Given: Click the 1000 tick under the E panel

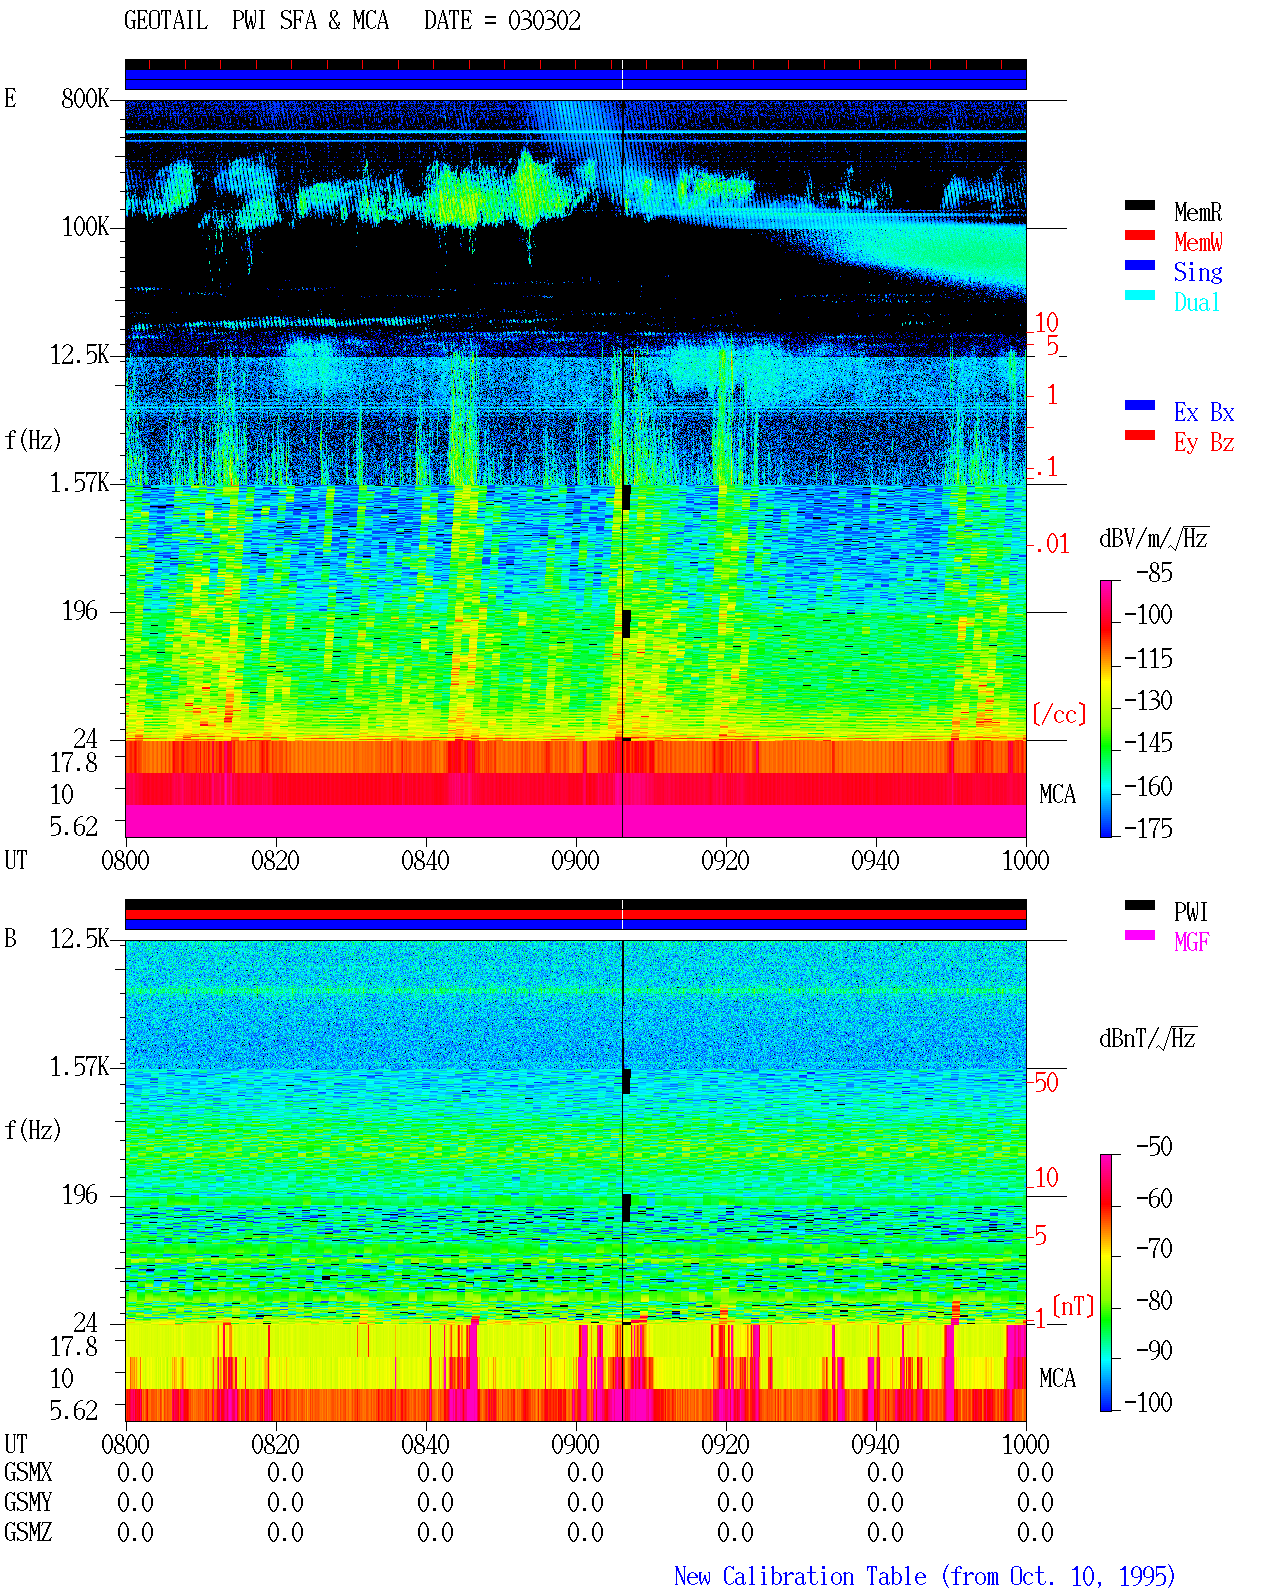Looking at the screenshot, I should [x=1025, y=860].
